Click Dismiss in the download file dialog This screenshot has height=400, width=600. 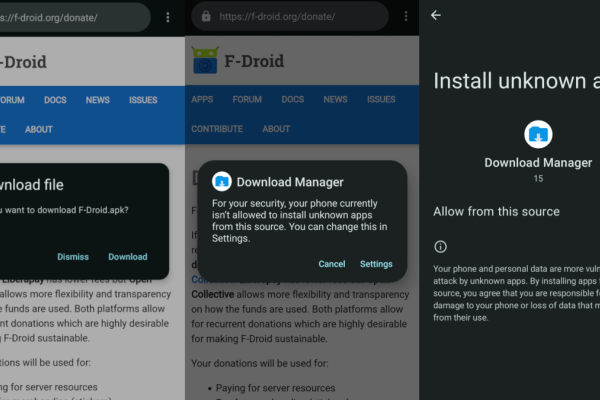click(x=73, y=257)
